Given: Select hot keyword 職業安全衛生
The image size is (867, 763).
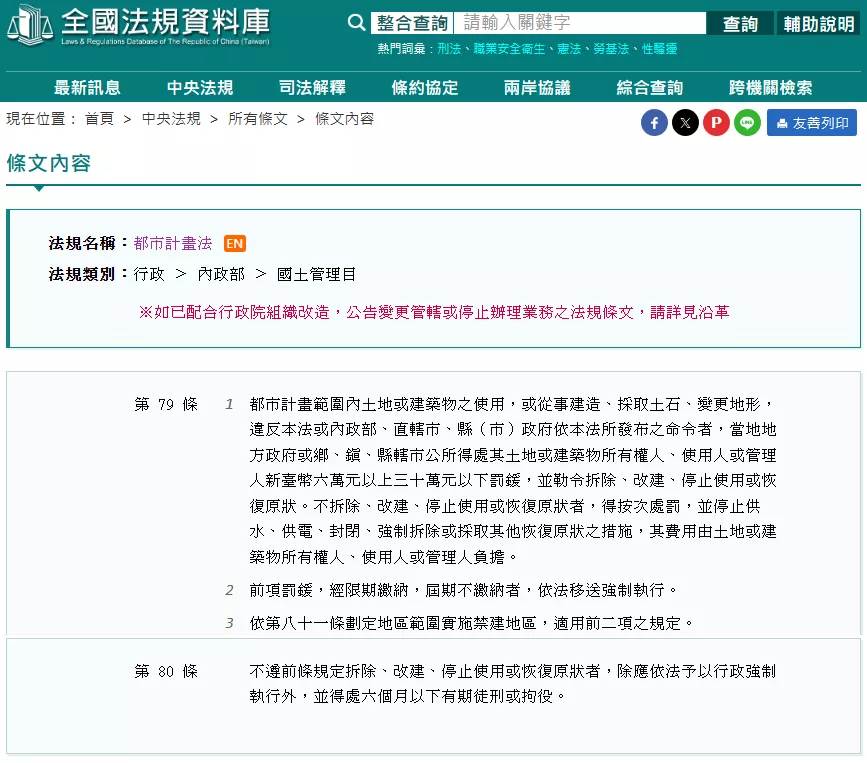Looking at the screenshot, I should pyautogui.click(x=509, y=49).
